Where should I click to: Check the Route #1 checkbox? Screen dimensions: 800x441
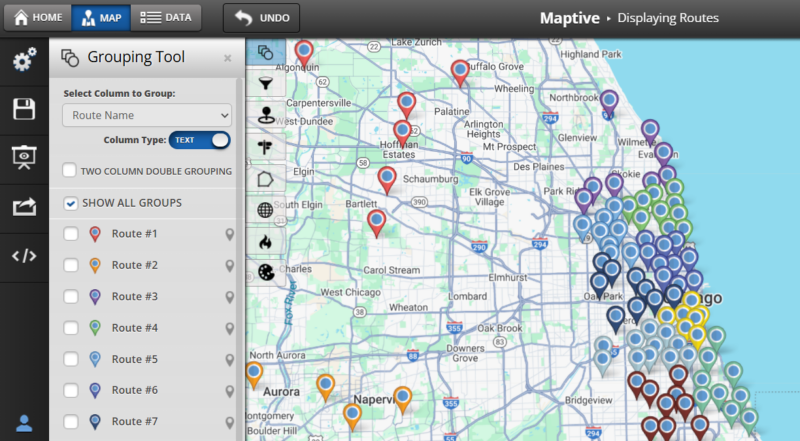[x=70, y=234]
